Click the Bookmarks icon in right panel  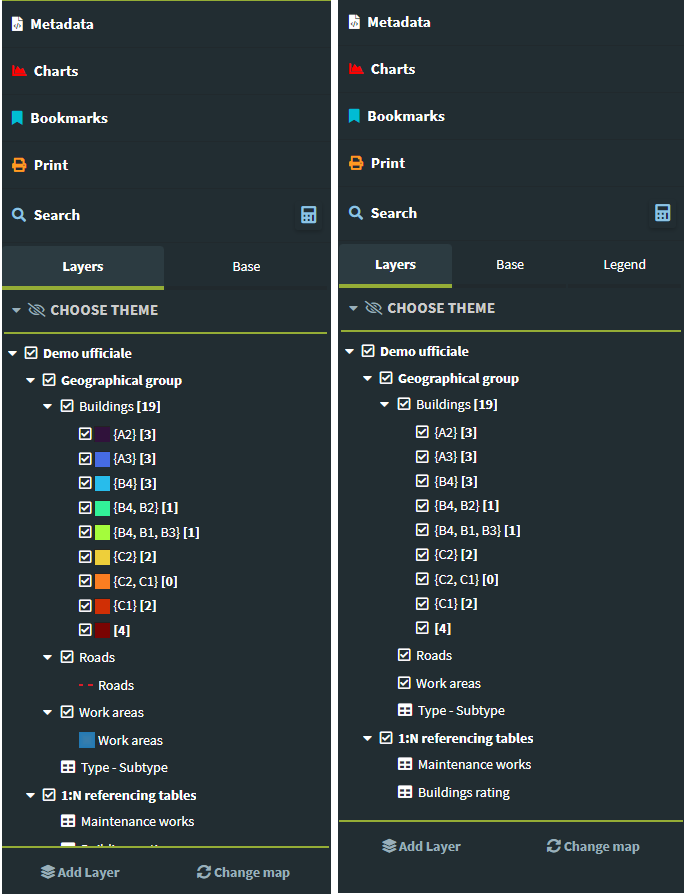coord(355,116)
